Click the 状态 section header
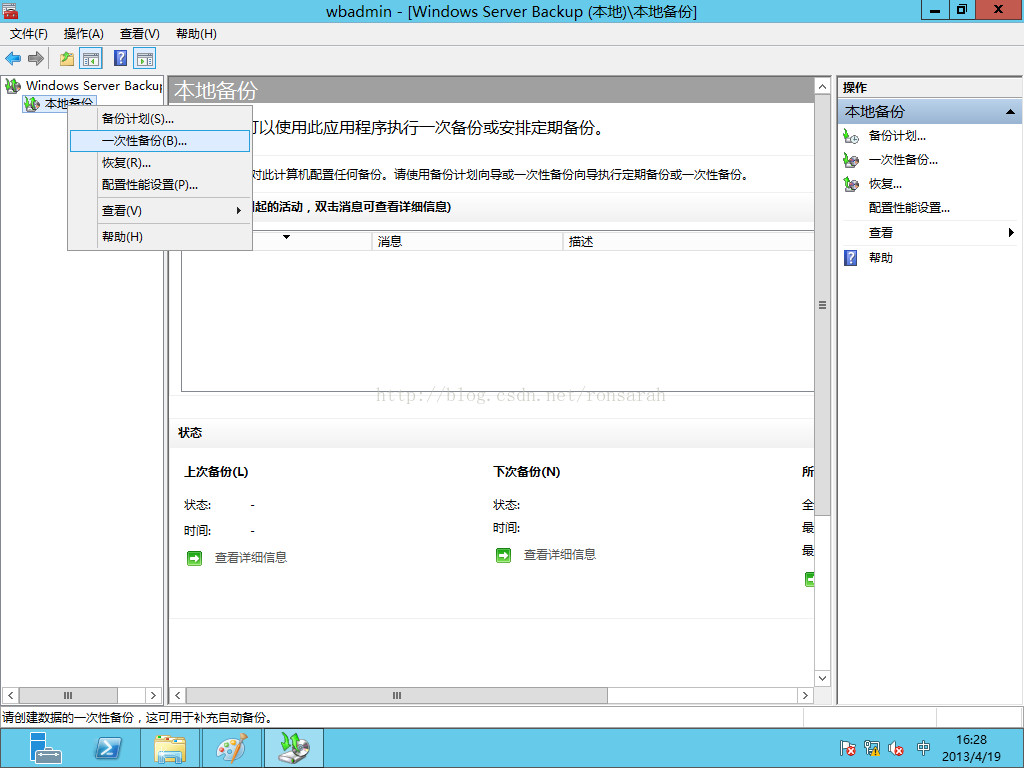The height and width of the screenshot is (768, 1024). [x=190, y=433]
